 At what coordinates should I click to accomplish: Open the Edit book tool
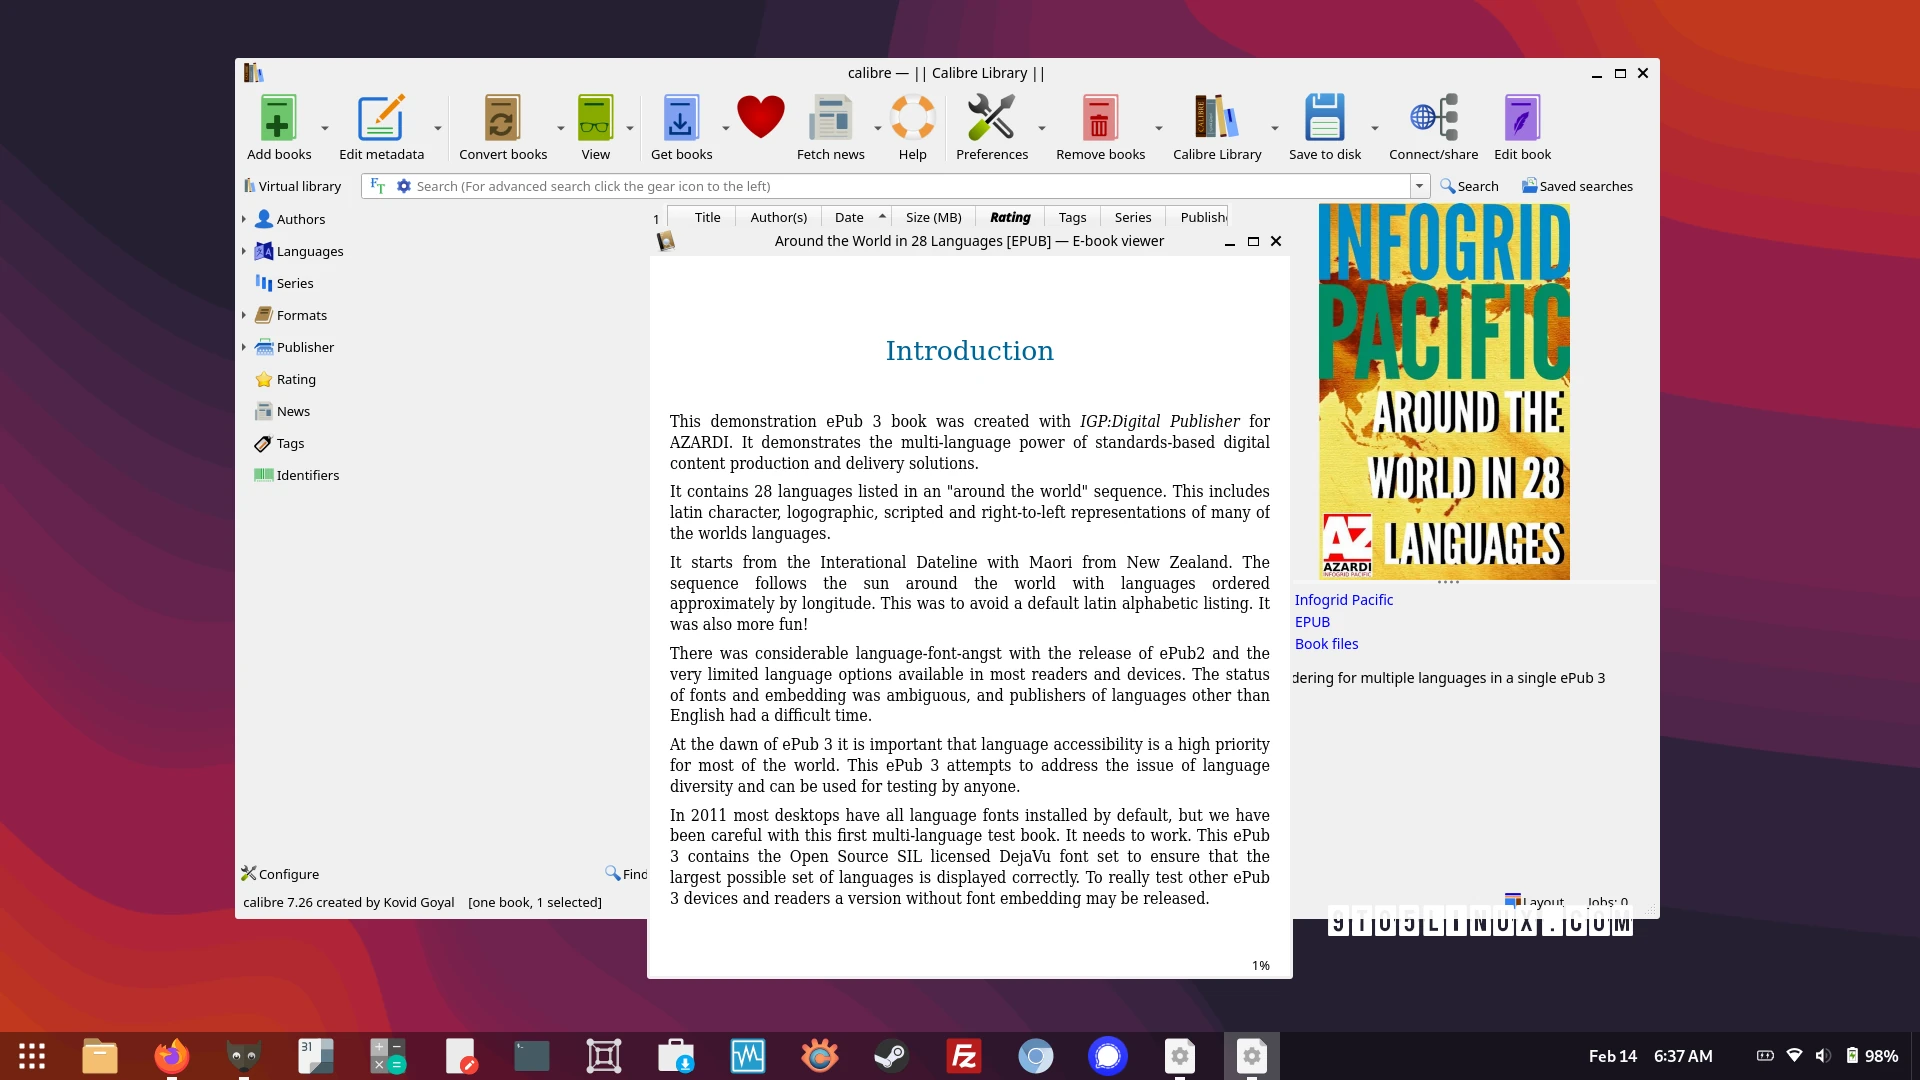[1522, 119]
